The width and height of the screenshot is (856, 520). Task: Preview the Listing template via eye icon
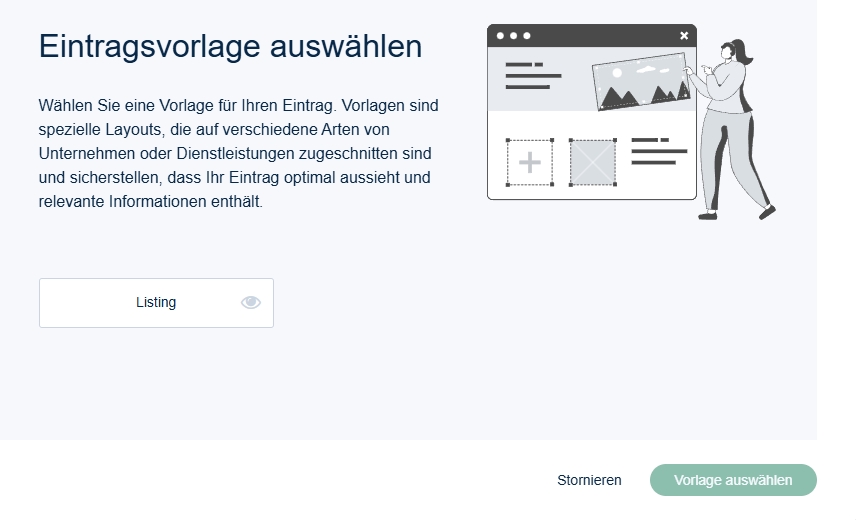[x=251, y=303]
